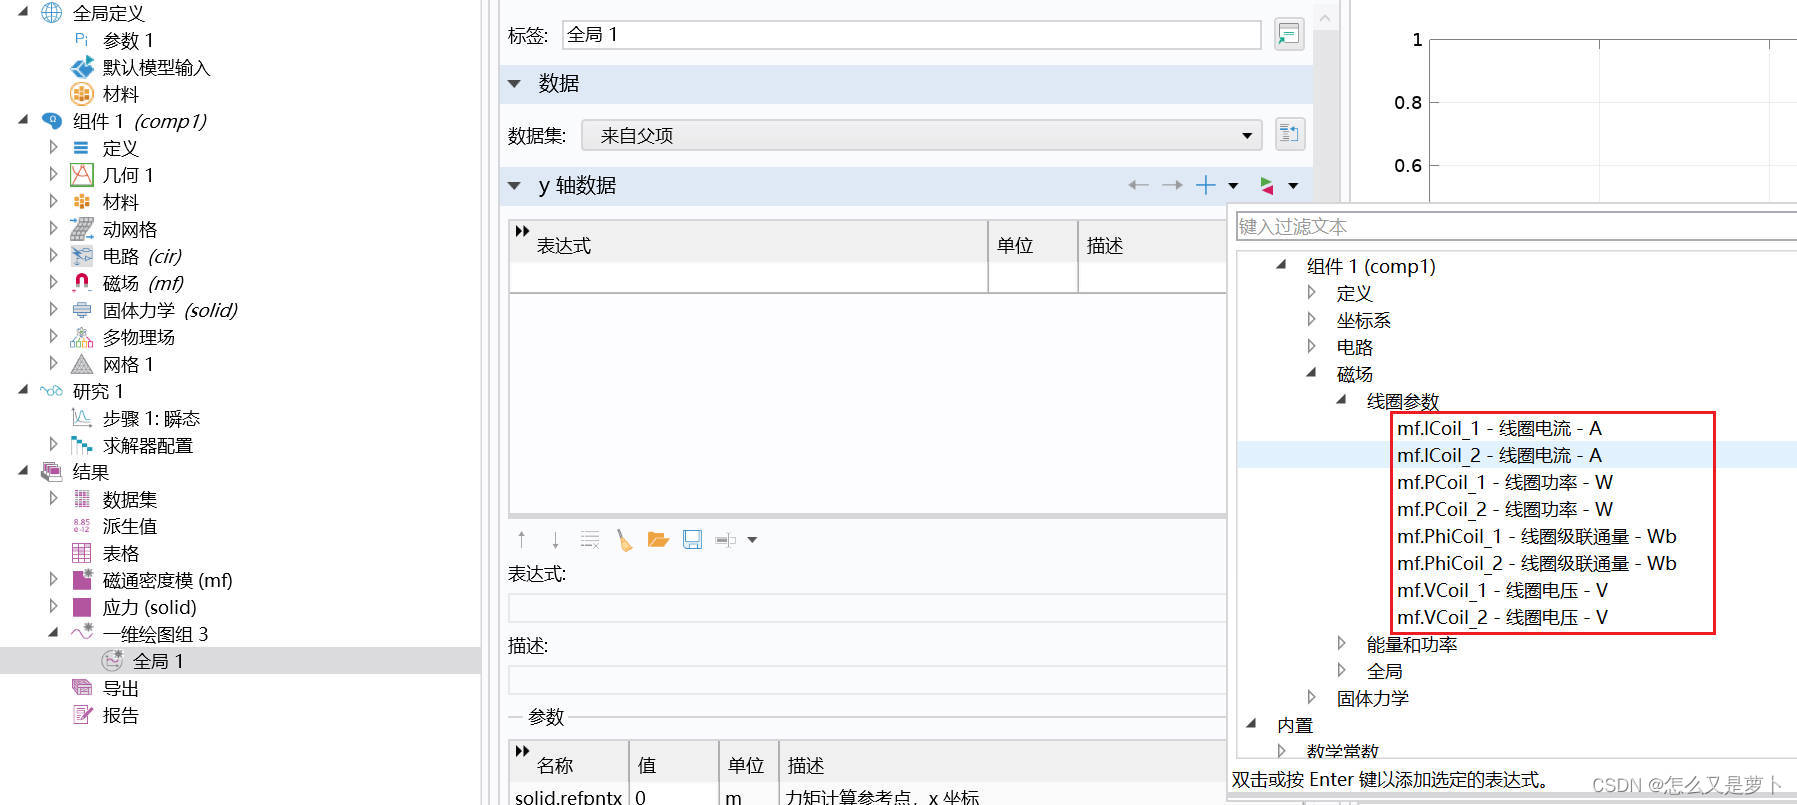Open the 参数 1 parameters node

(x=127, y=41)
